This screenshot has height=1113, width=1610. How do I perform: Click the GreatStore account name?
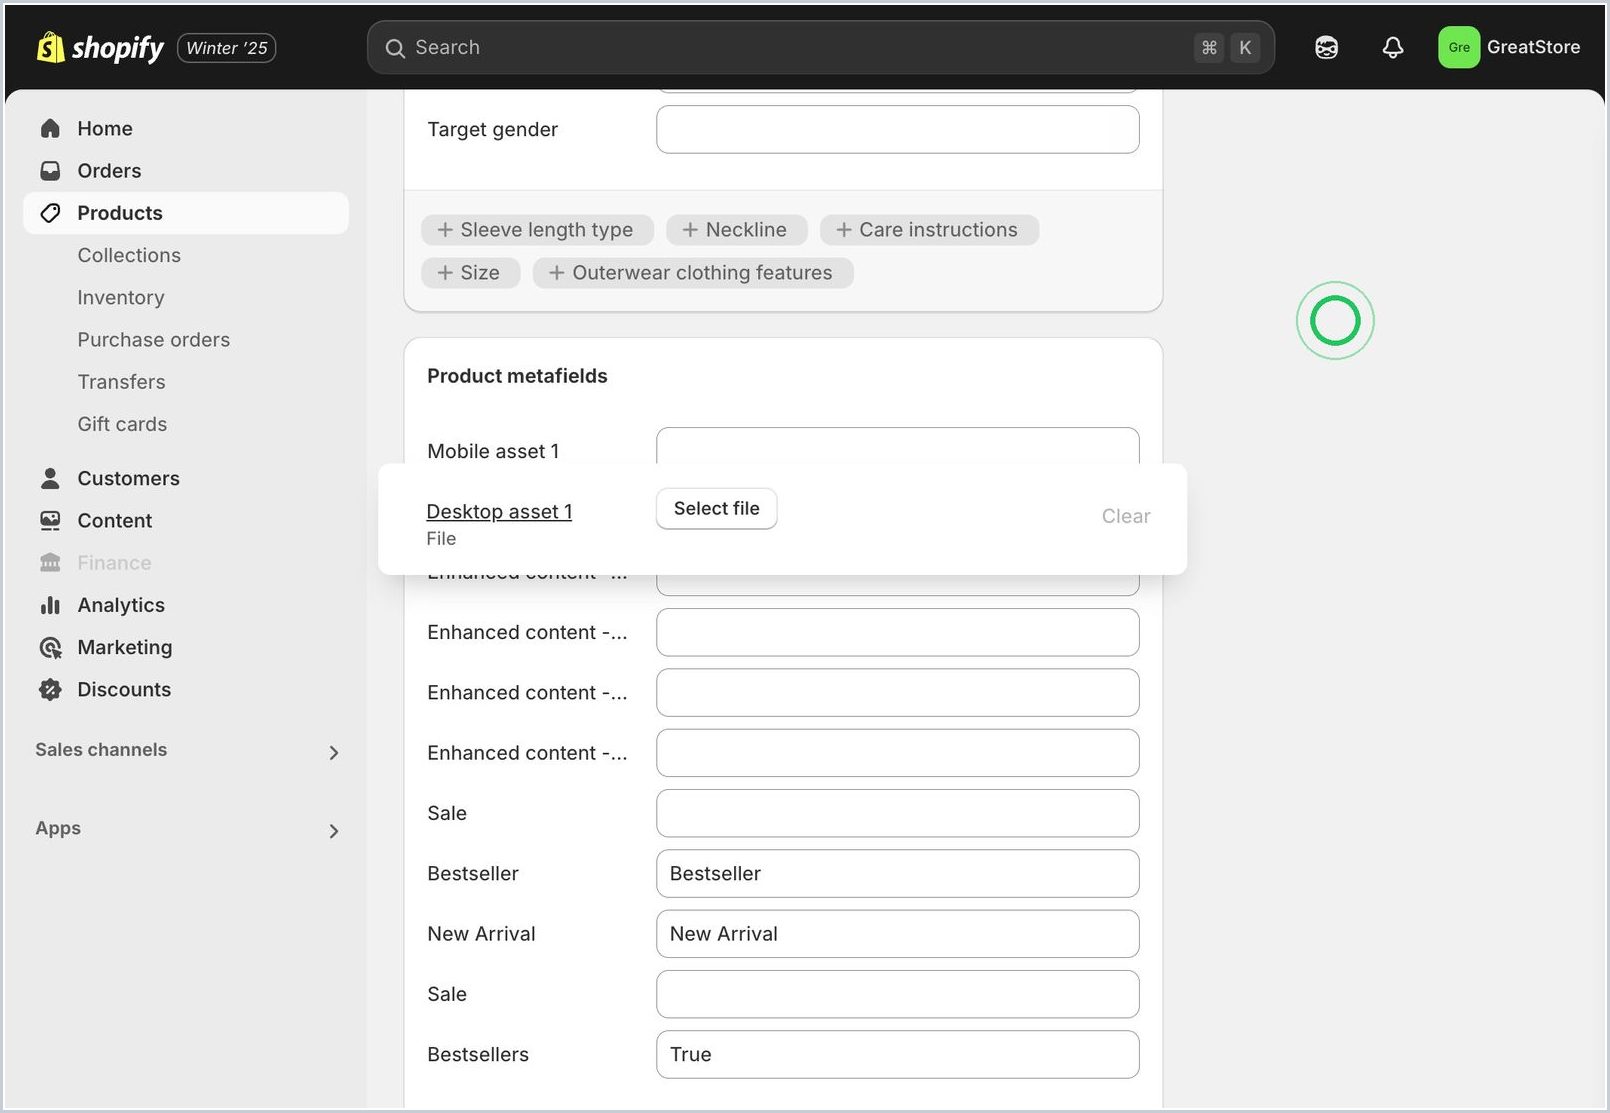coord(1533,47)
